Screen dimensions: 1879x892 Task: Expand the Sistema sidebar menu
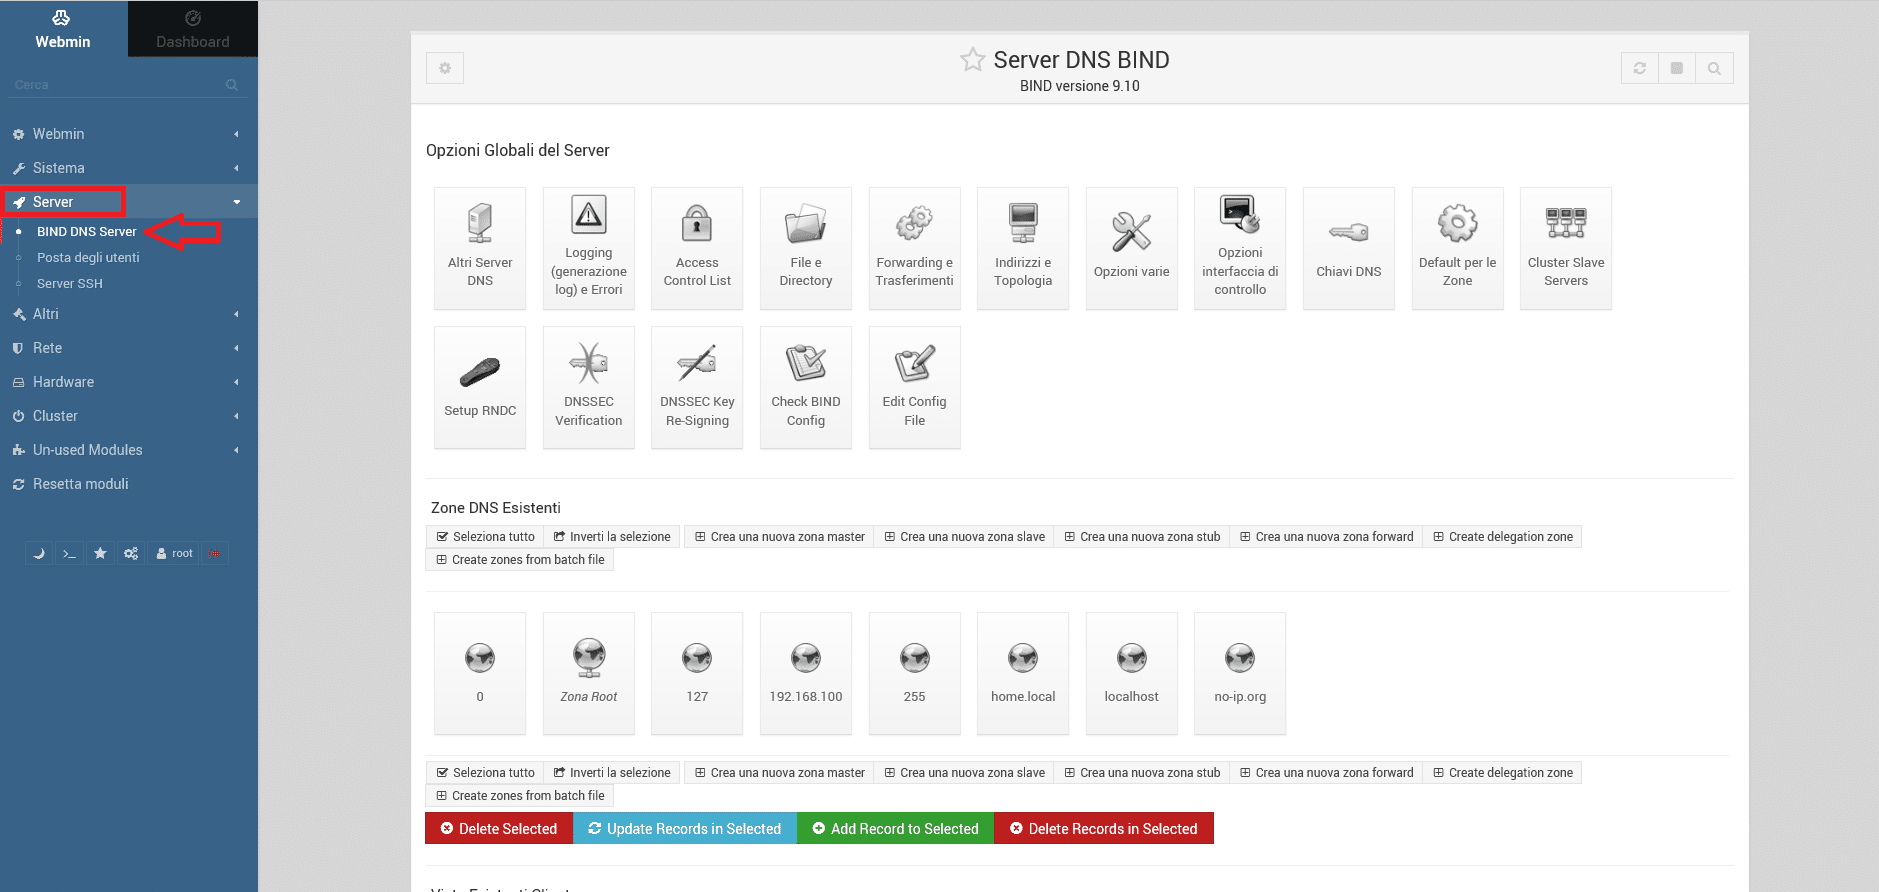click(129, 168)
